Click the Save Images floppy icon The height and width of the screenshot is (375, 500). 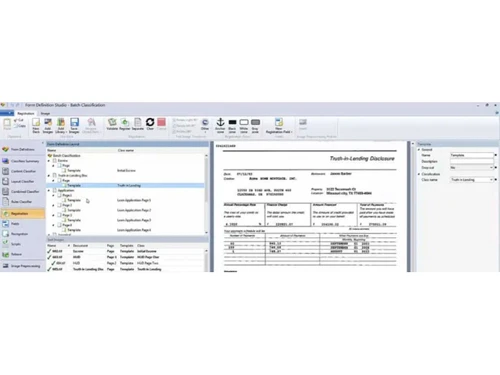[74, 125]
